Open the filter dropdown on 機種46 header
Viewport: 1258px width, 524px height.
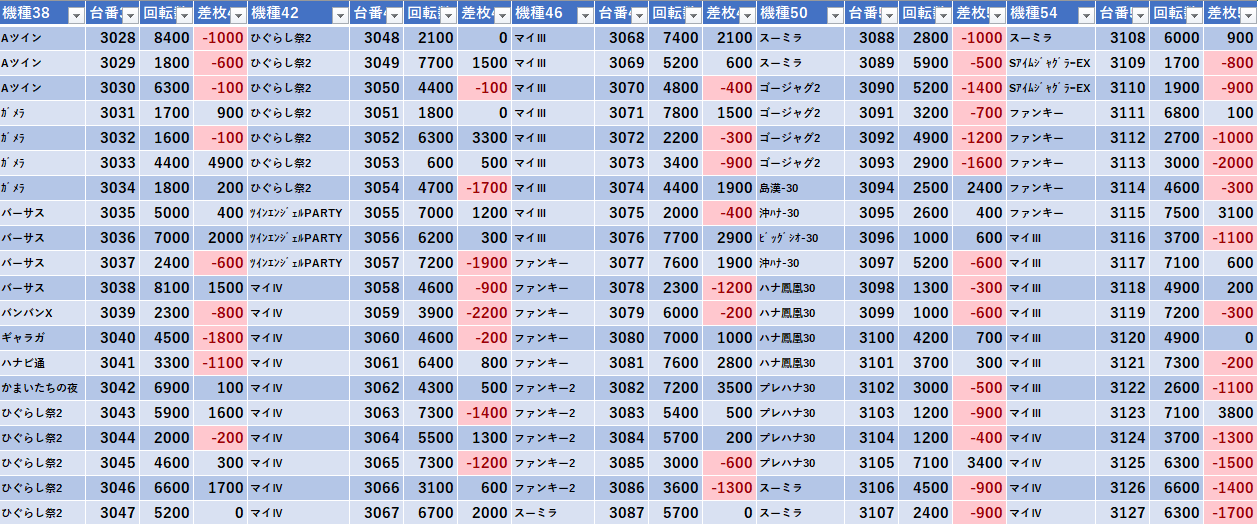(584, 15)
